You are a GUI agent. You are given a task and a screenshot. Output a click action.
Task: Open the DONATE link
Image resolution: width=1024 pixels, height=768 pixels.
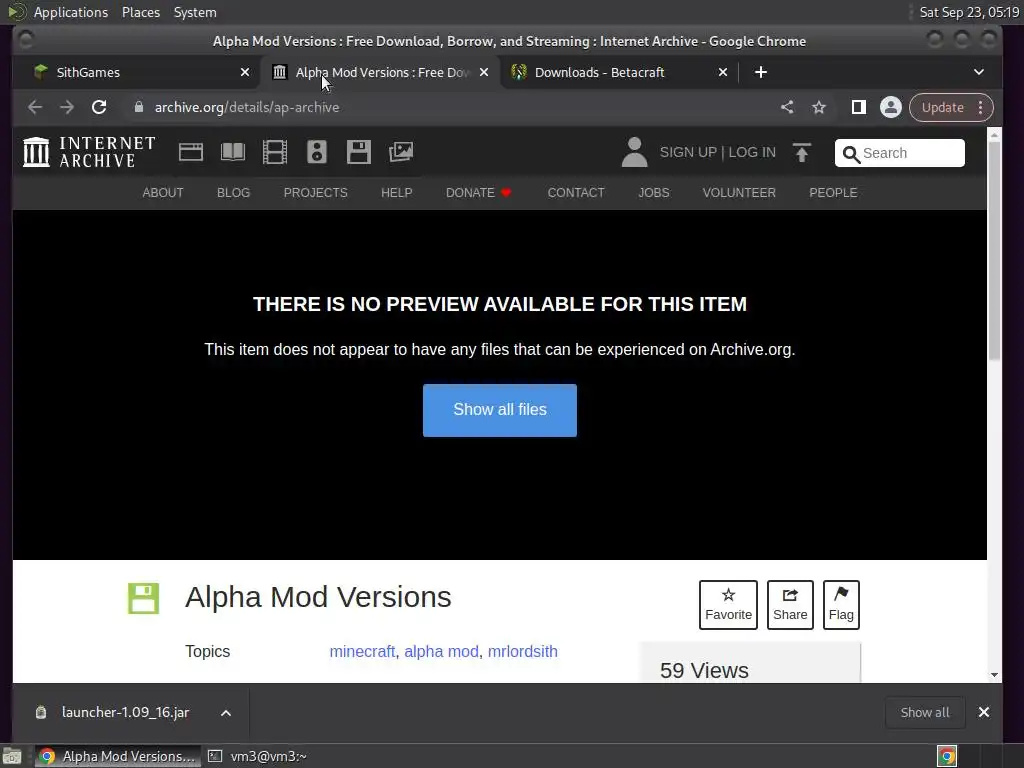pos(478,193)
